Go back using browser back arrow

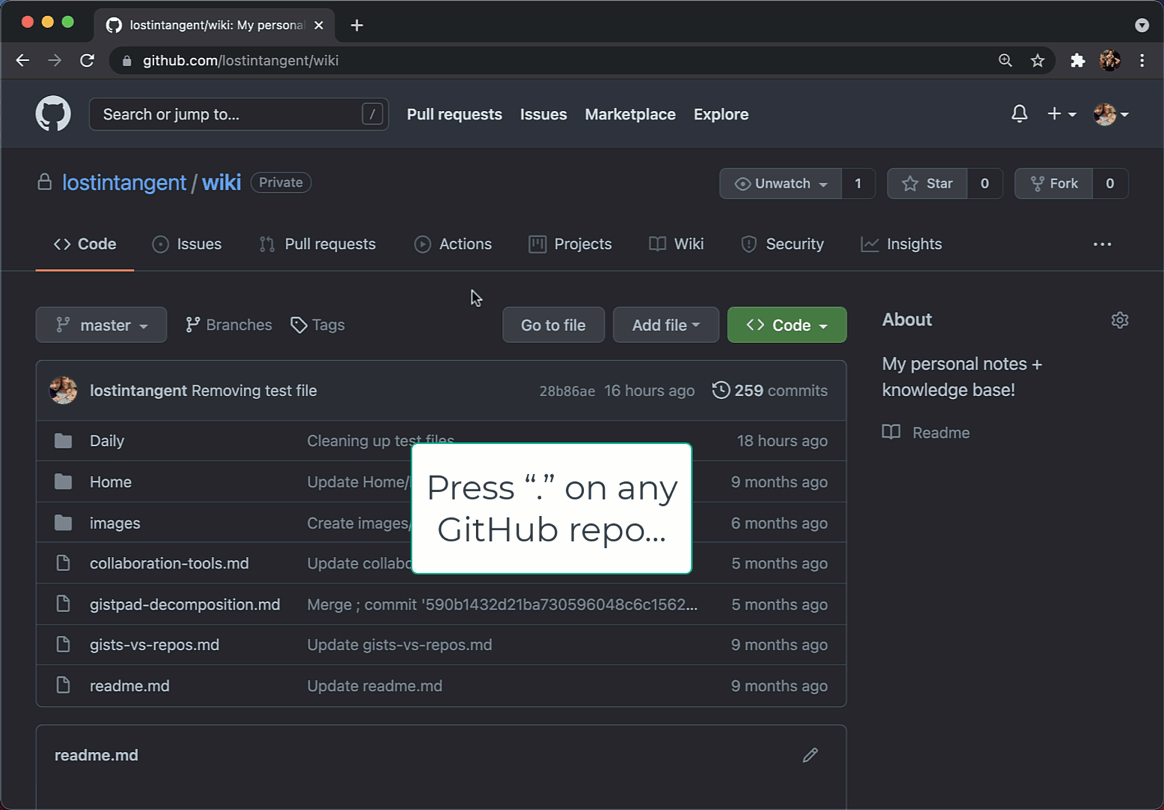23,60
